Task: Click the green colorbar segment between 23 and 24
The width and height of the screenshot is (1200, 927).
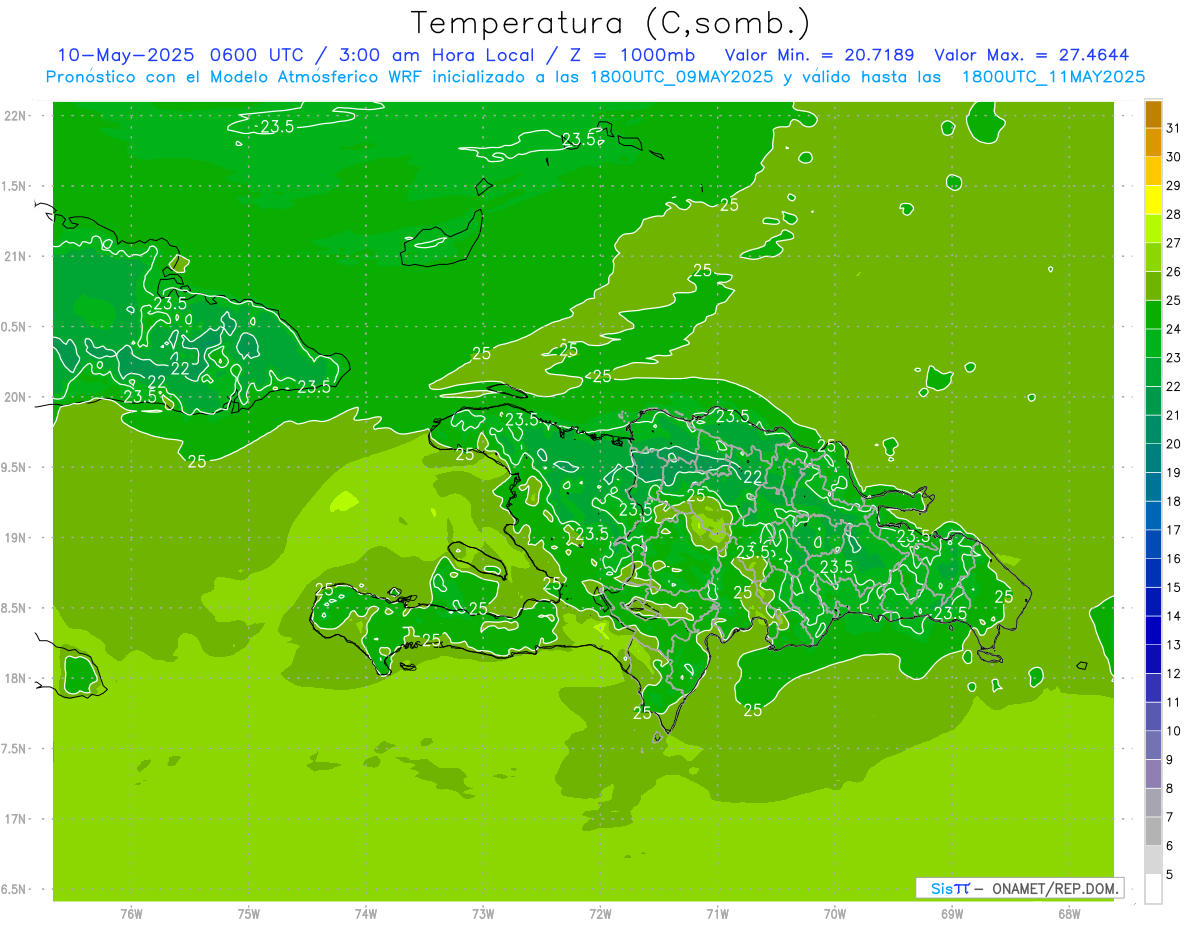Action: [x=1153, y=344]
